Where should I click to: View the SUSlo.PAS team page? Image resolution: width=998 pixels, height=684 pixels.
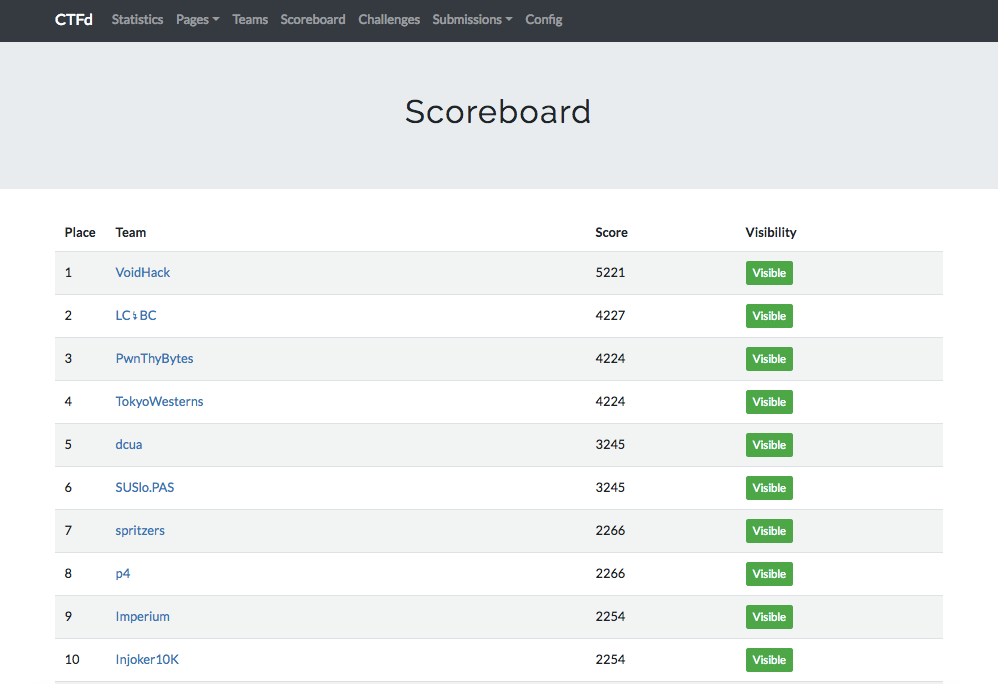coord(145,487)
